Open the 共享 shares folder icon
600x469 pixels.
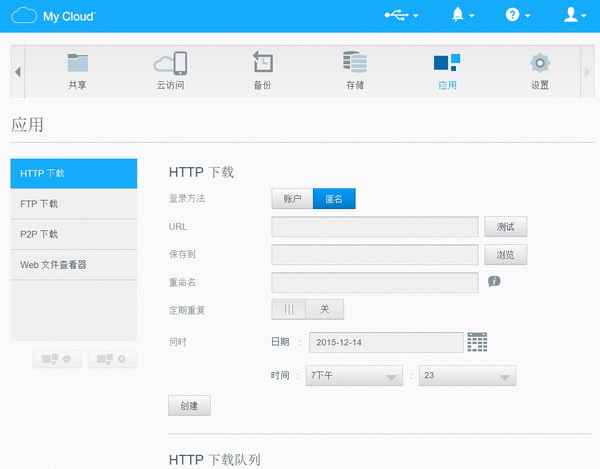[77, 63]
